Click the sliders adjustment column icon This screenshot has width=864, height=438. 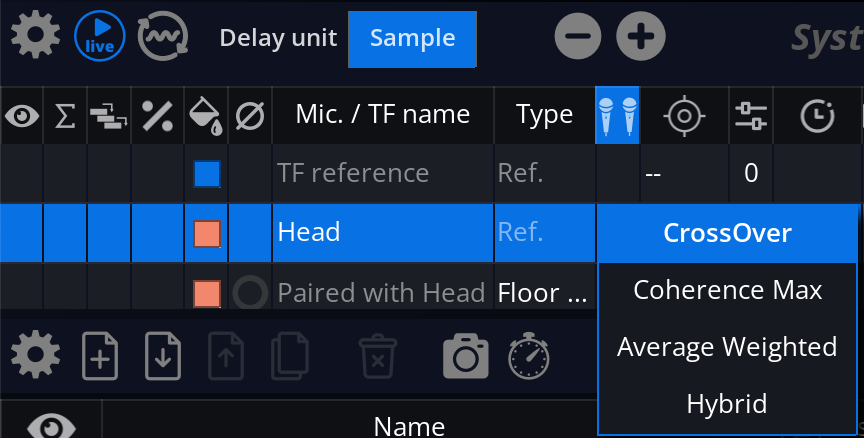(751, 115)
